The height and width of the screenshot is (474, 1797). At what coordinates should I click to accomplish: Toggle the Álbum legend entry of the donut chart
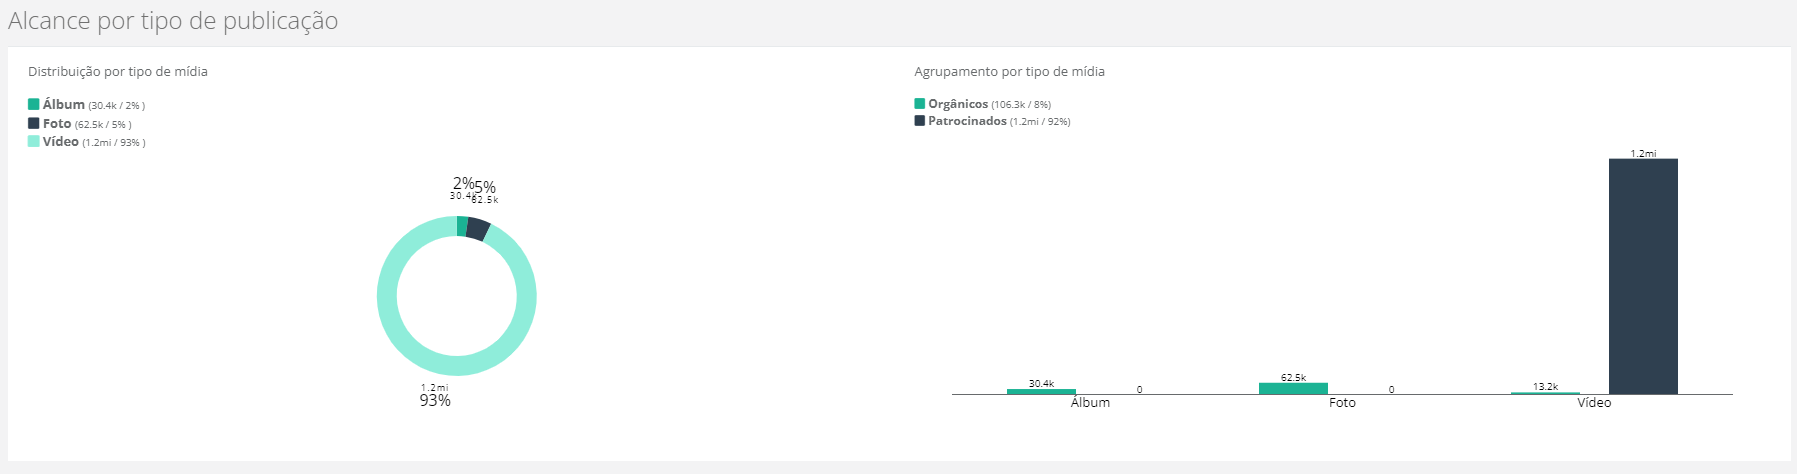click(x=63, y=104)
